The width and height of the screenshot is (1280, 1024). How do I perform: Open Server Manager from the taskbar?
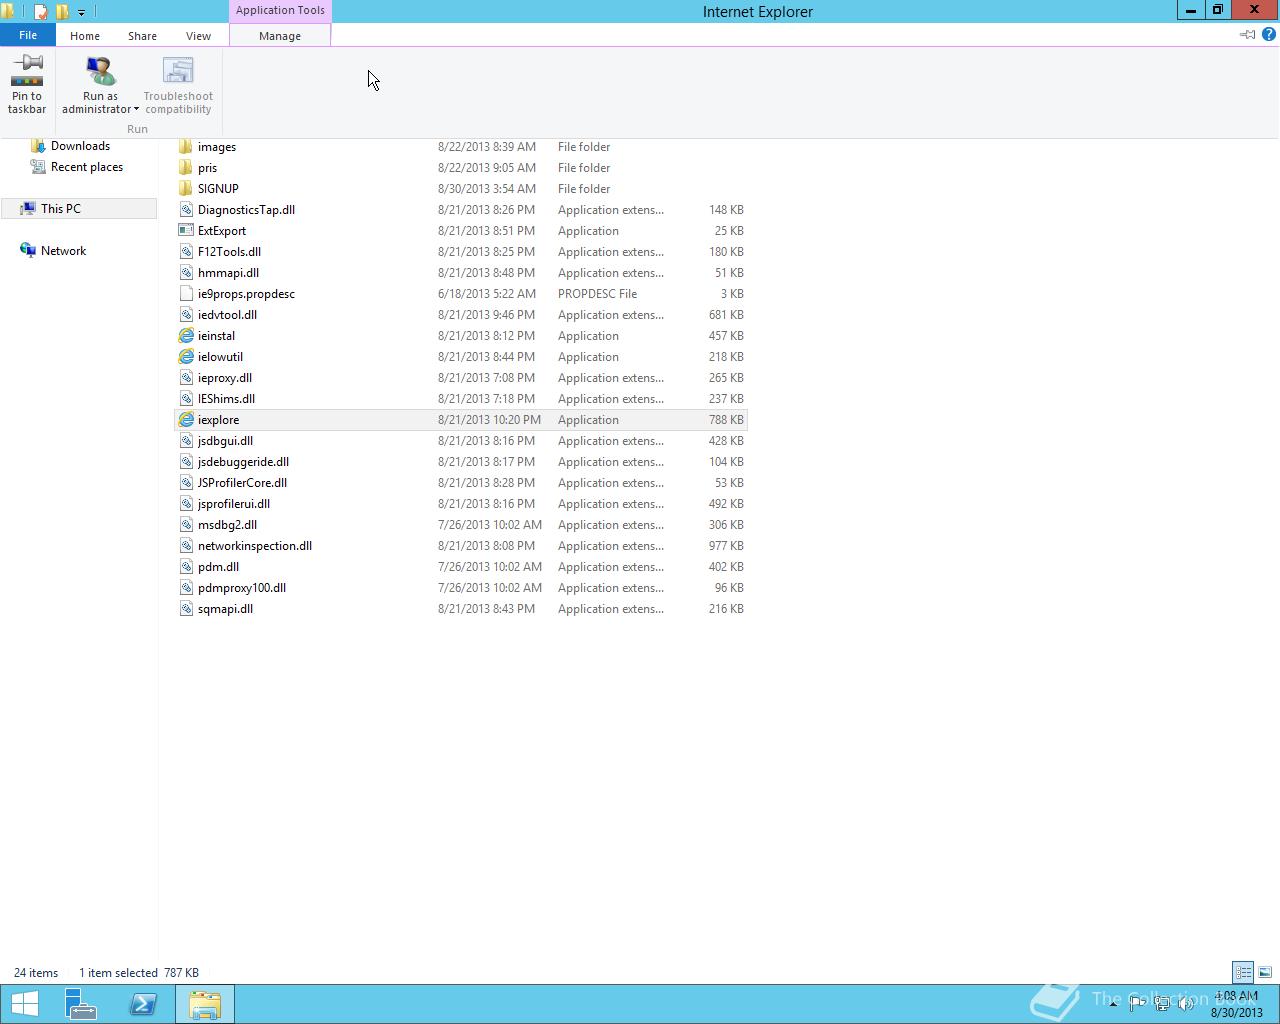point(80,1004)
